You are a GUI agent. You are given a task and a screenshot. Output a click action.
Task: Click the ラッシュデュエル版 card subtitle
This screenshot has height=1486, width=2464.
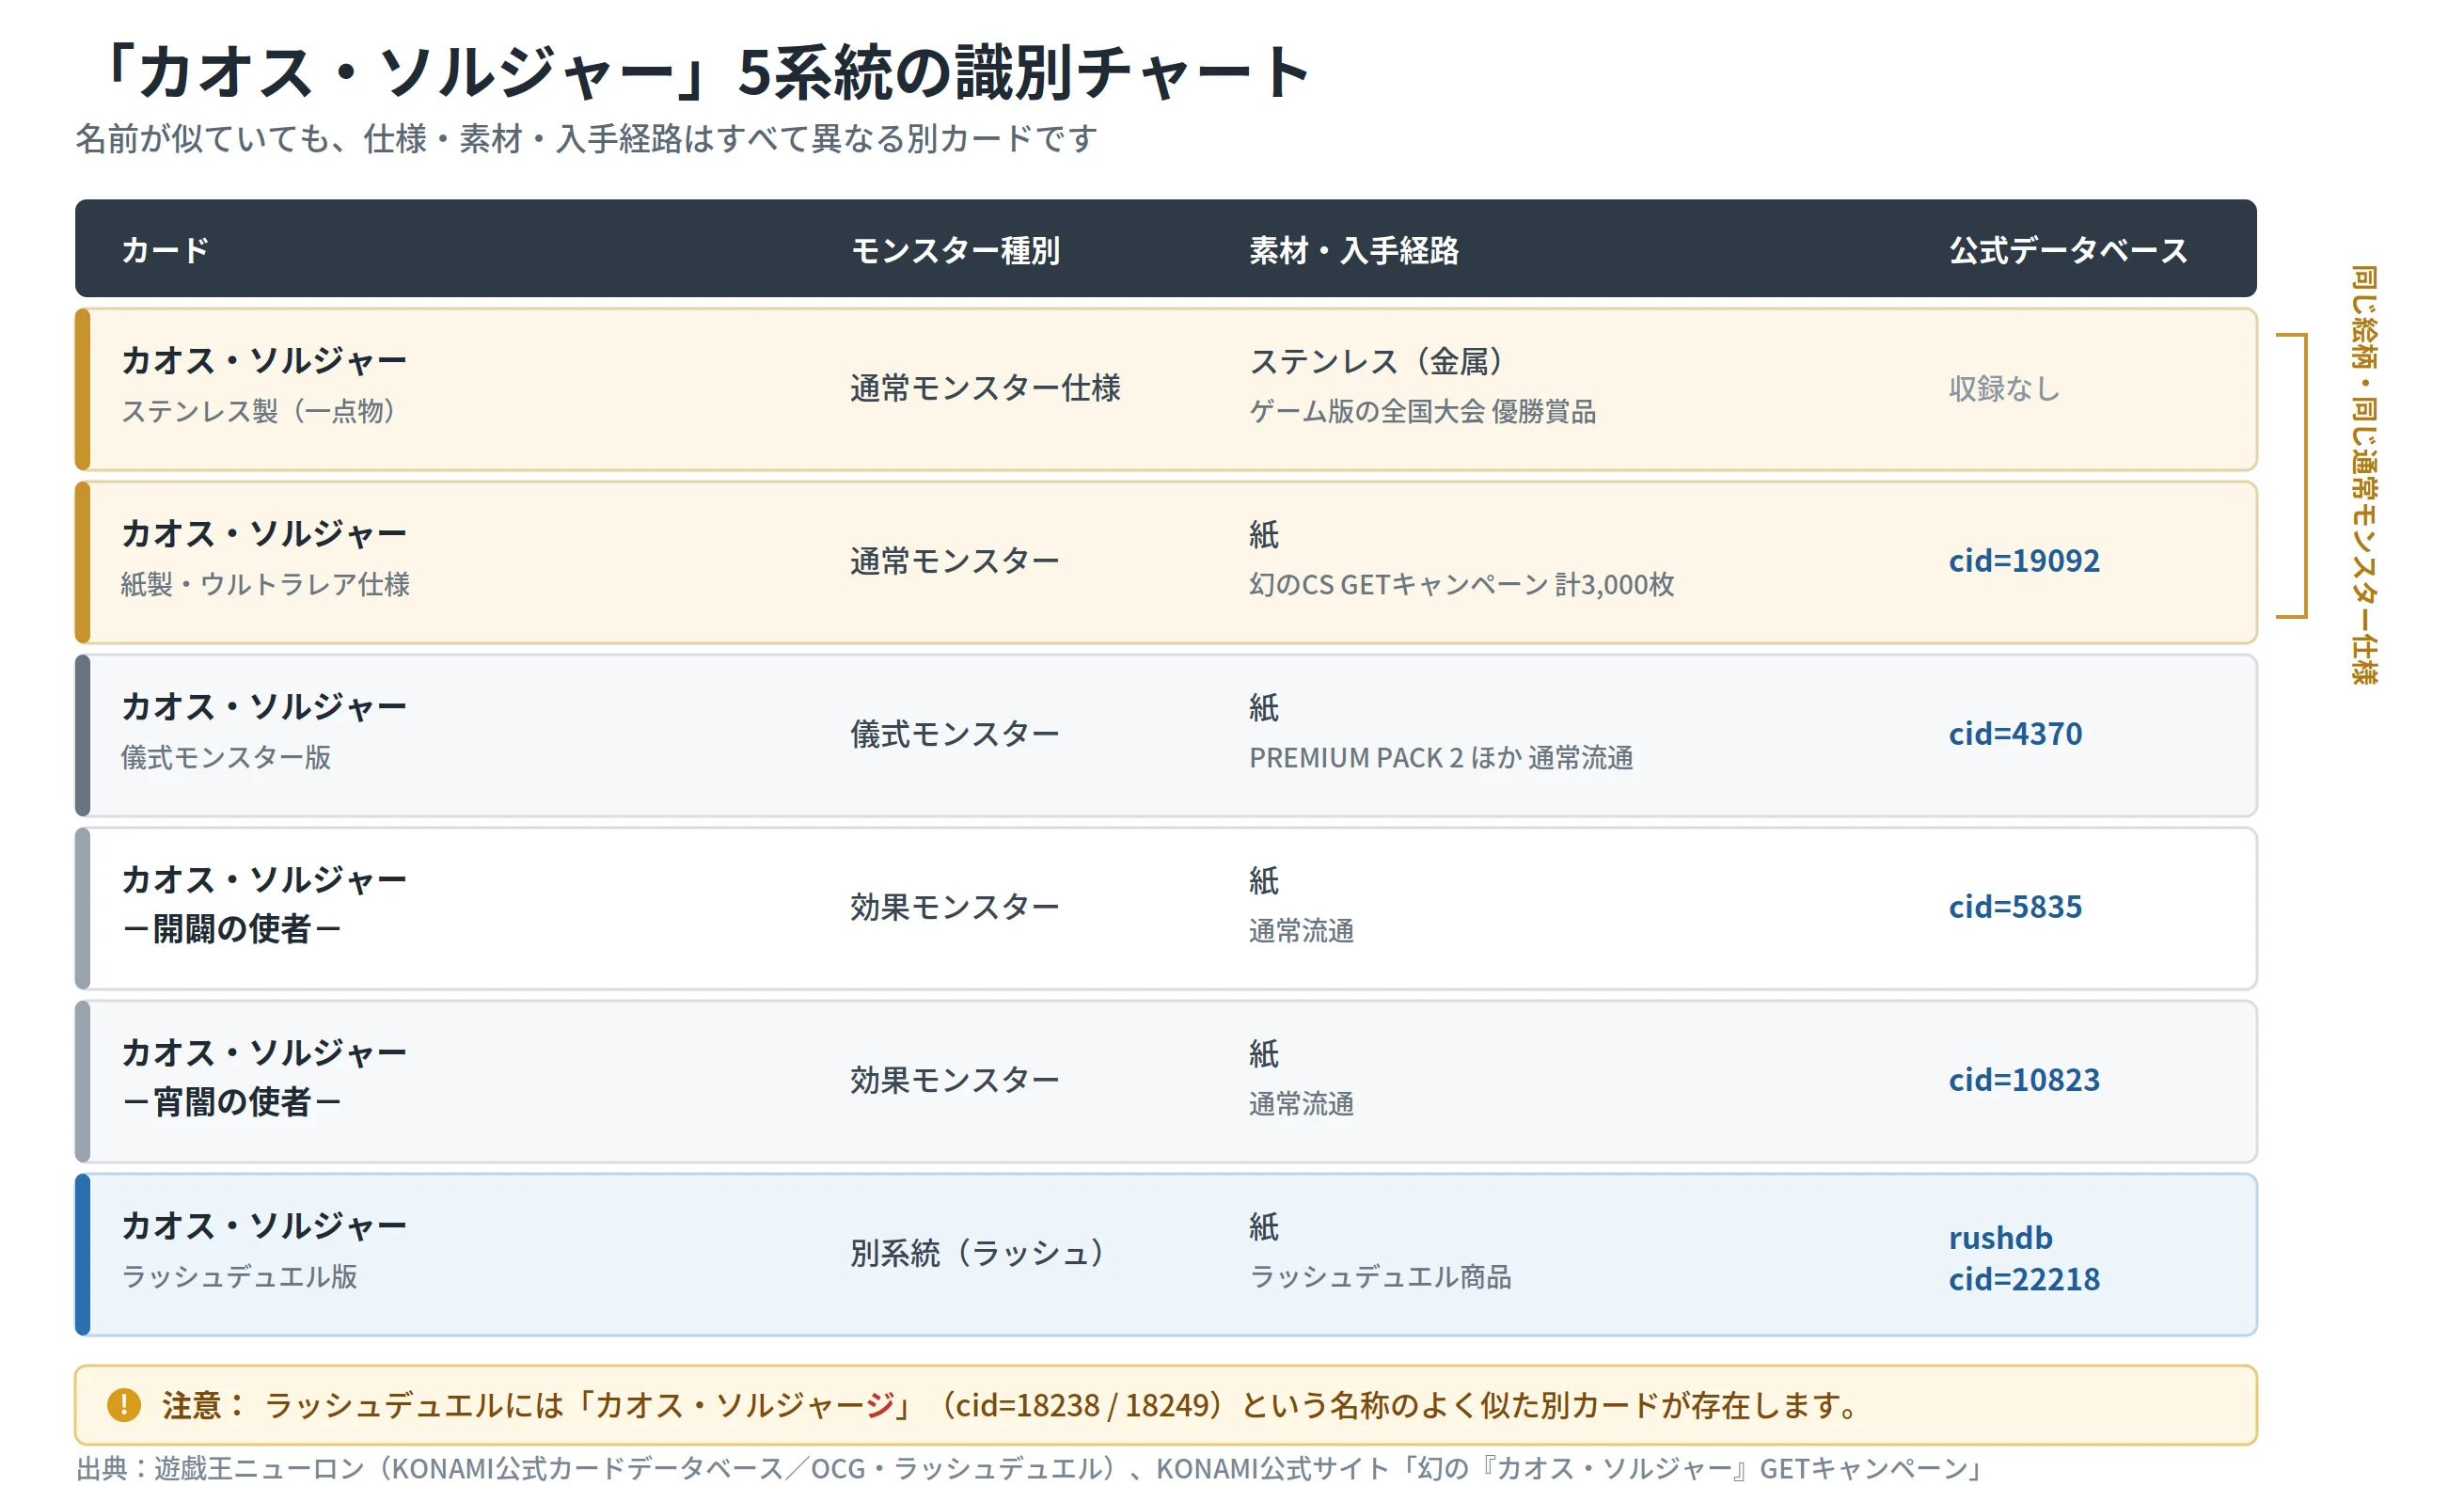[239, 1276]
